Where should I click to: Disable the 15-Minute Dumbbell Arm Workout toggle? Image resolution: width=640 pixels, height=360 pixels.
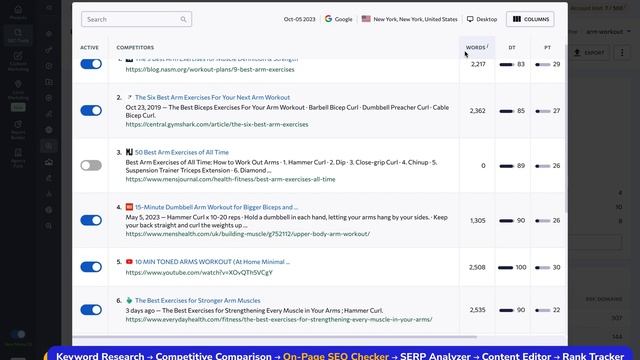coord(91,220)
